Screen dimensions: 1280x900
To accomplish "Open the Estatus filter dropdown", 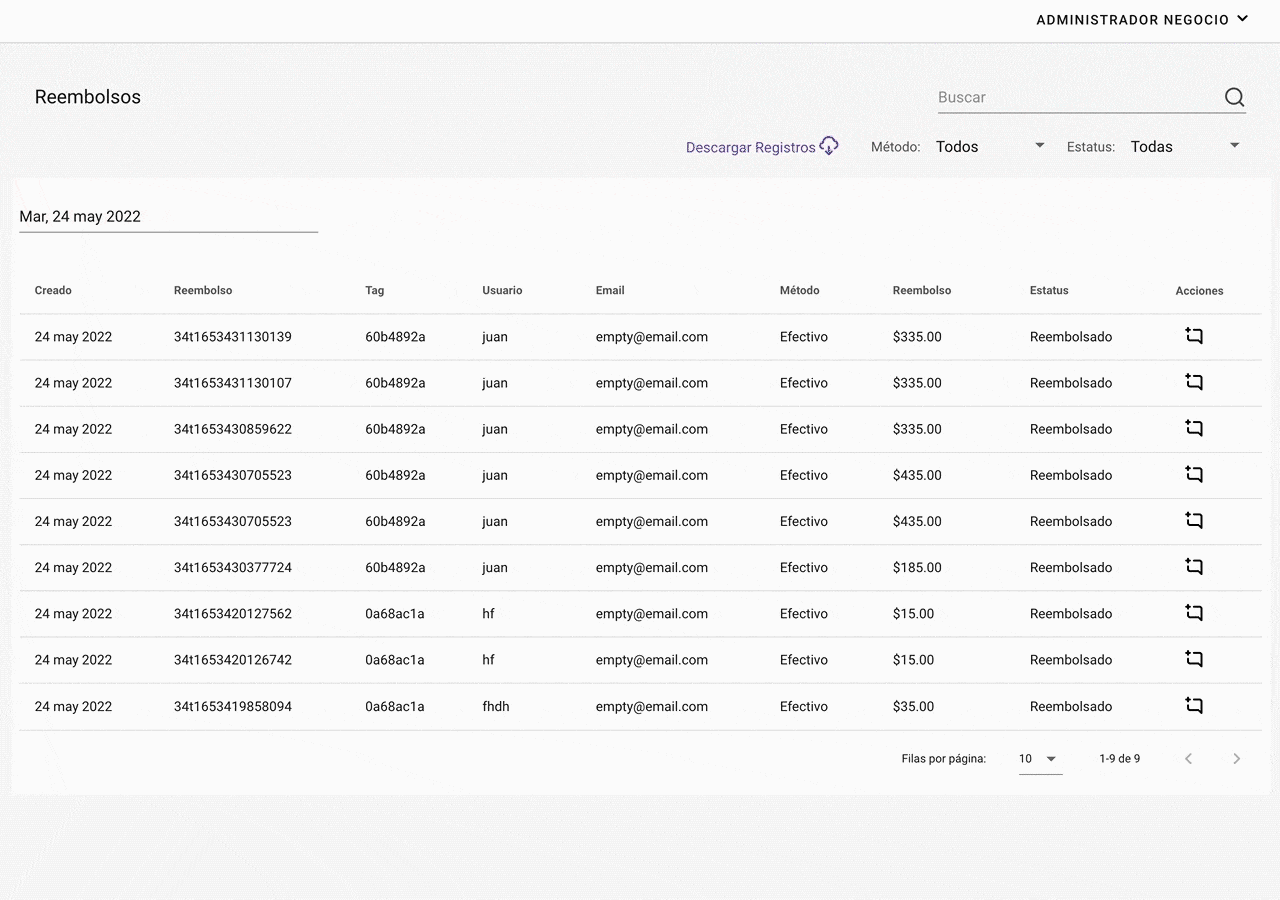I will pyautogui.click(x=1185, y=147).
